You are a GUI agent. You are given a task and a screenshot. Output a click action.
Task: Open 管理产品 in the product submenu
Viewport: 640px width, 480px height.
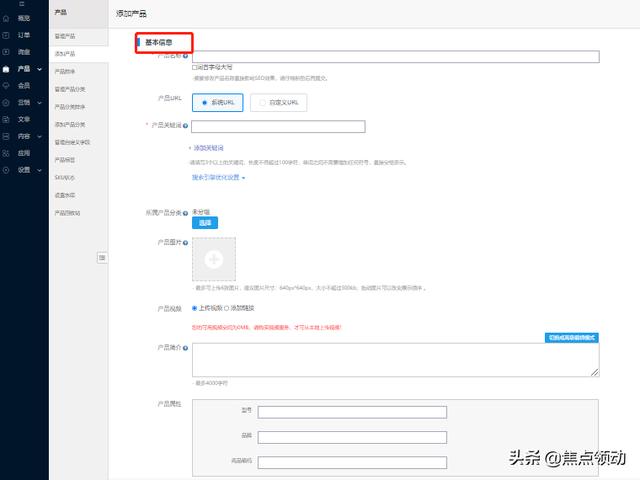click(x=64, y=36)
